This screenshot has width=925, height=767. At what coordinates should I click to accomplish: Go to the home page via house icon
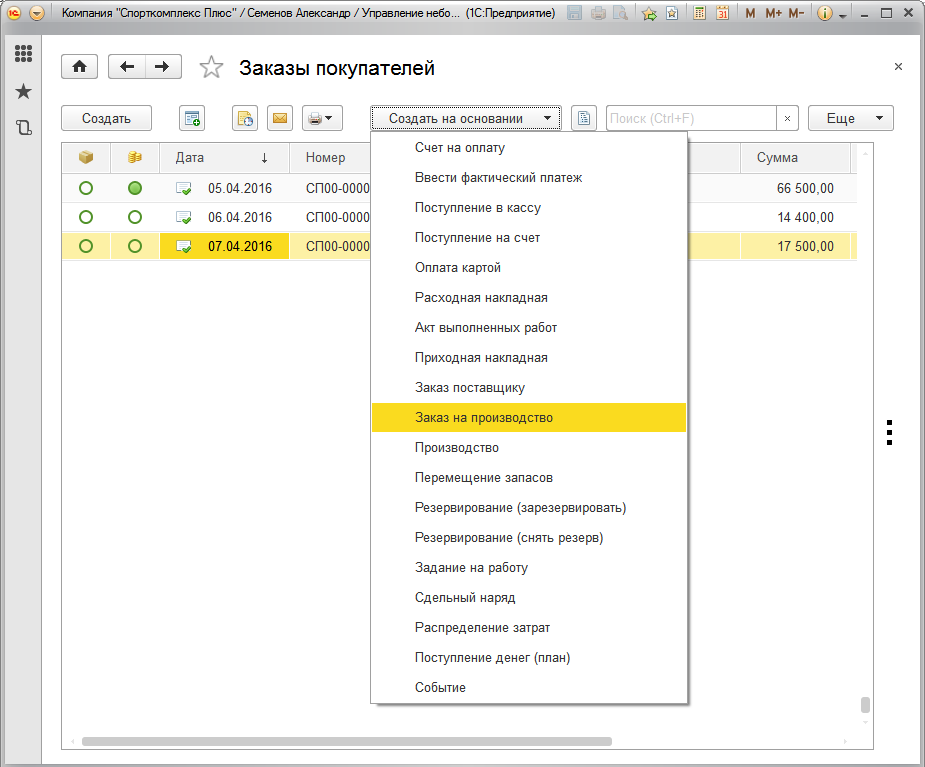pos(80,67)
